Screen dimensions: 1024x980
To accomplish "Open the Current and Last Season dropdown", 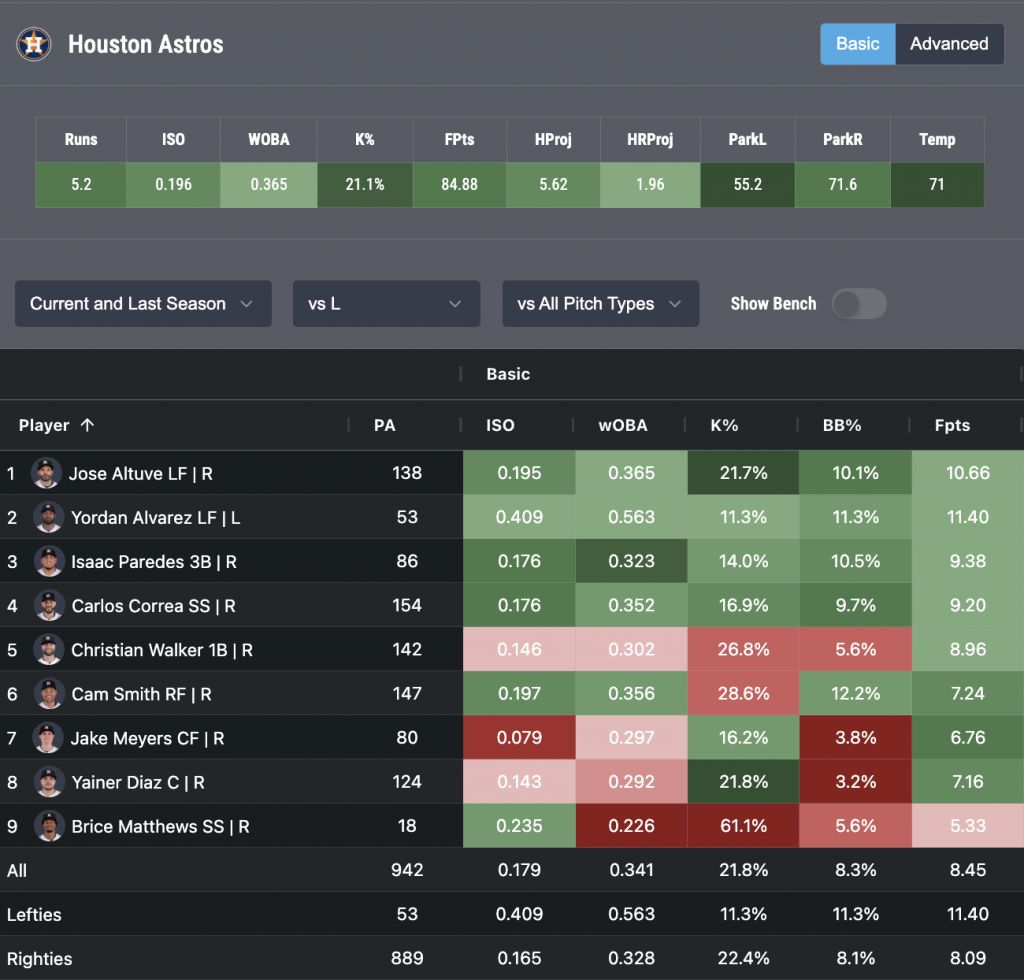I will pos(142,304).
